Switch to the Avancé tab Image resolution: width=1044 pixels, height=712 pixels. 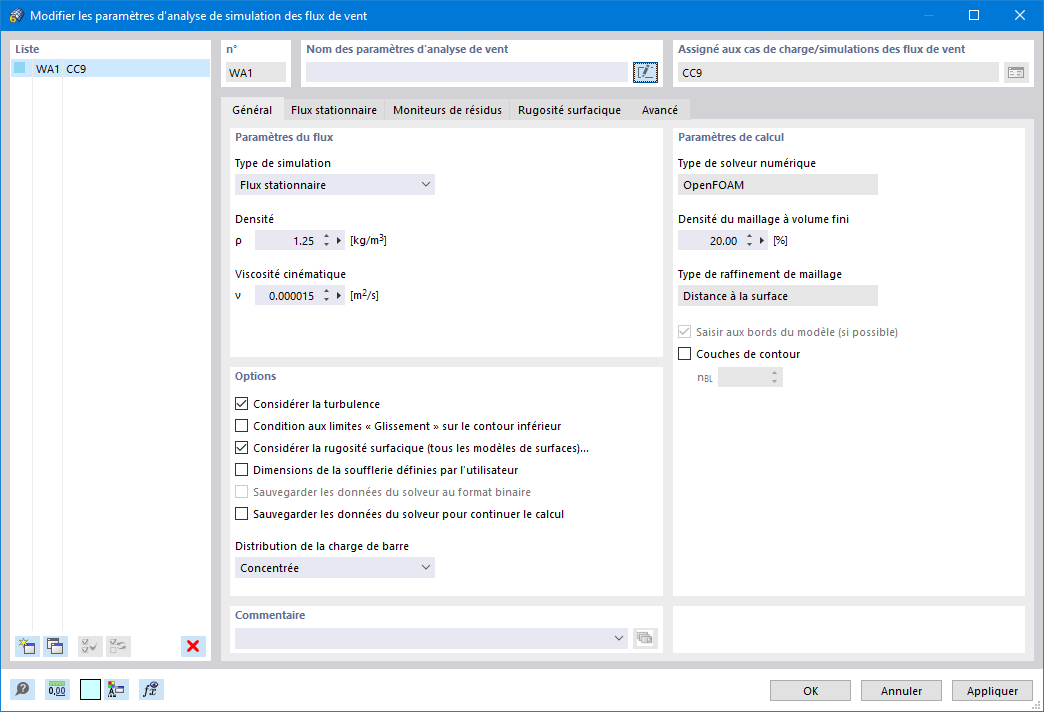pyautogui.click(x=659, y=110)
